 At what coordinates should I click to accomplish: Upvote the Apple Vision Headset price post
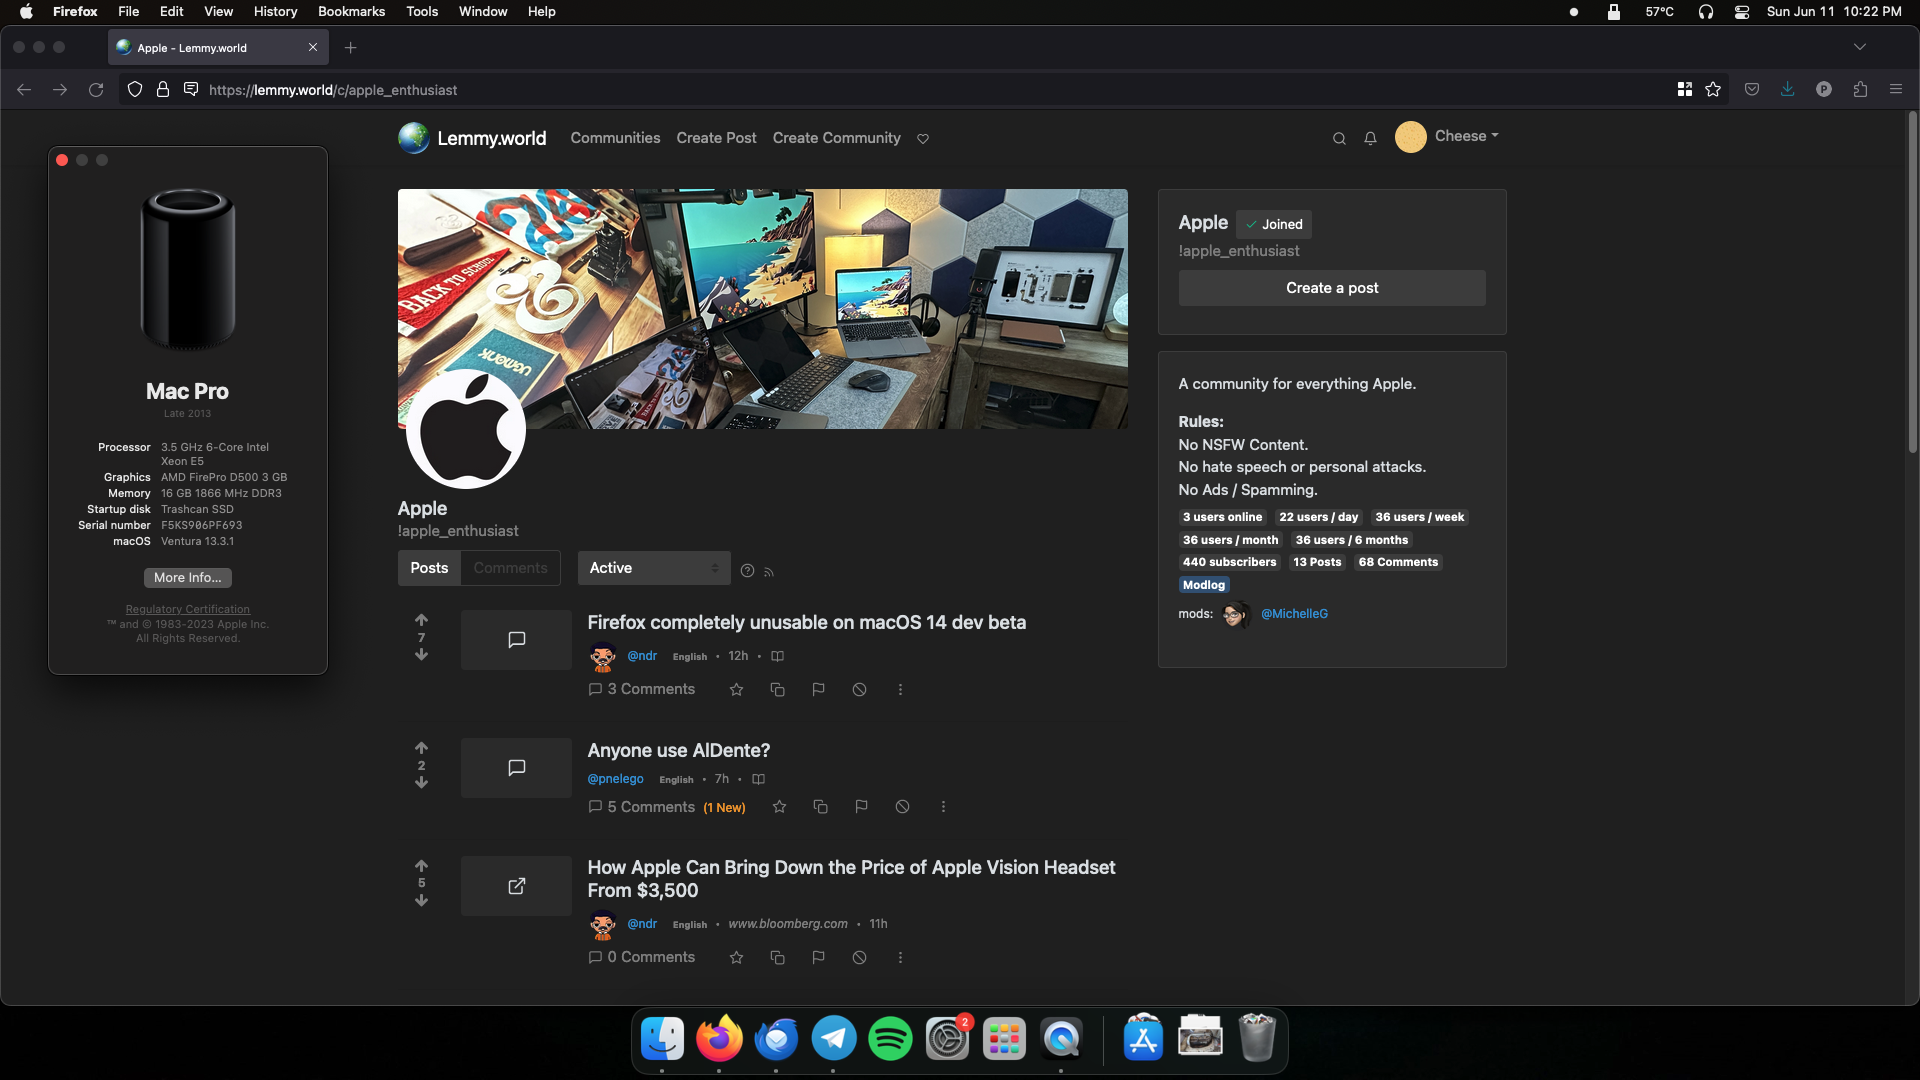pos(421,866)
